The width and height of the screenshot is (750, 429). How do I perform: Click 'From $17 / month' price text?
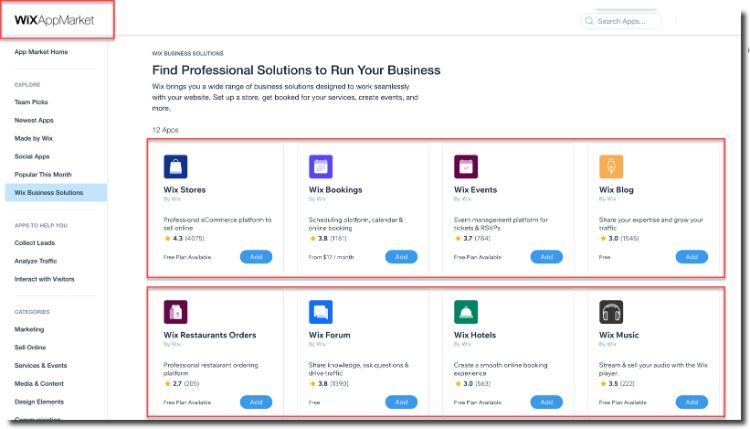coord(331,257)
